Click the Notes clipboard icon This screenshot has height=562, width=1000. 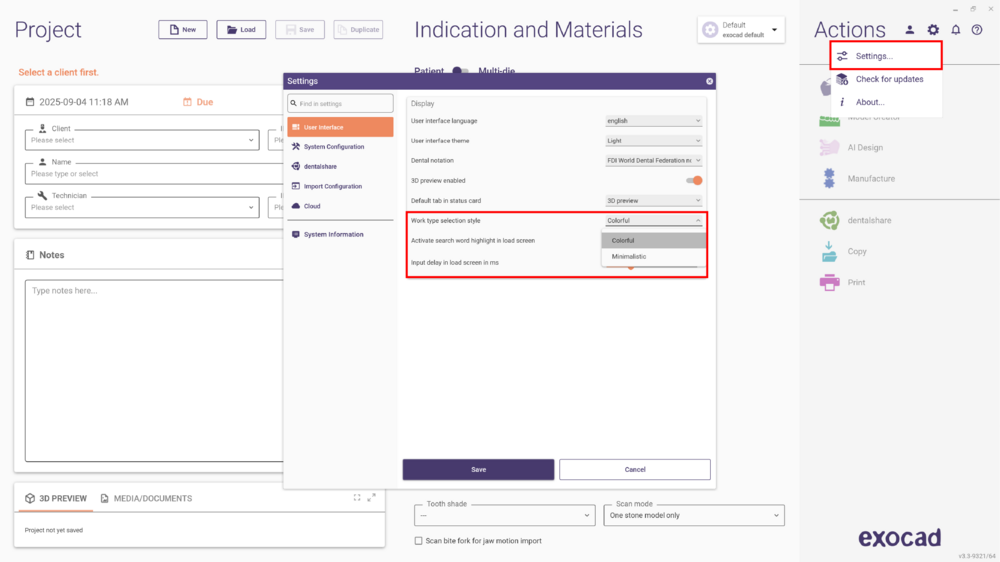click(30, 255)
